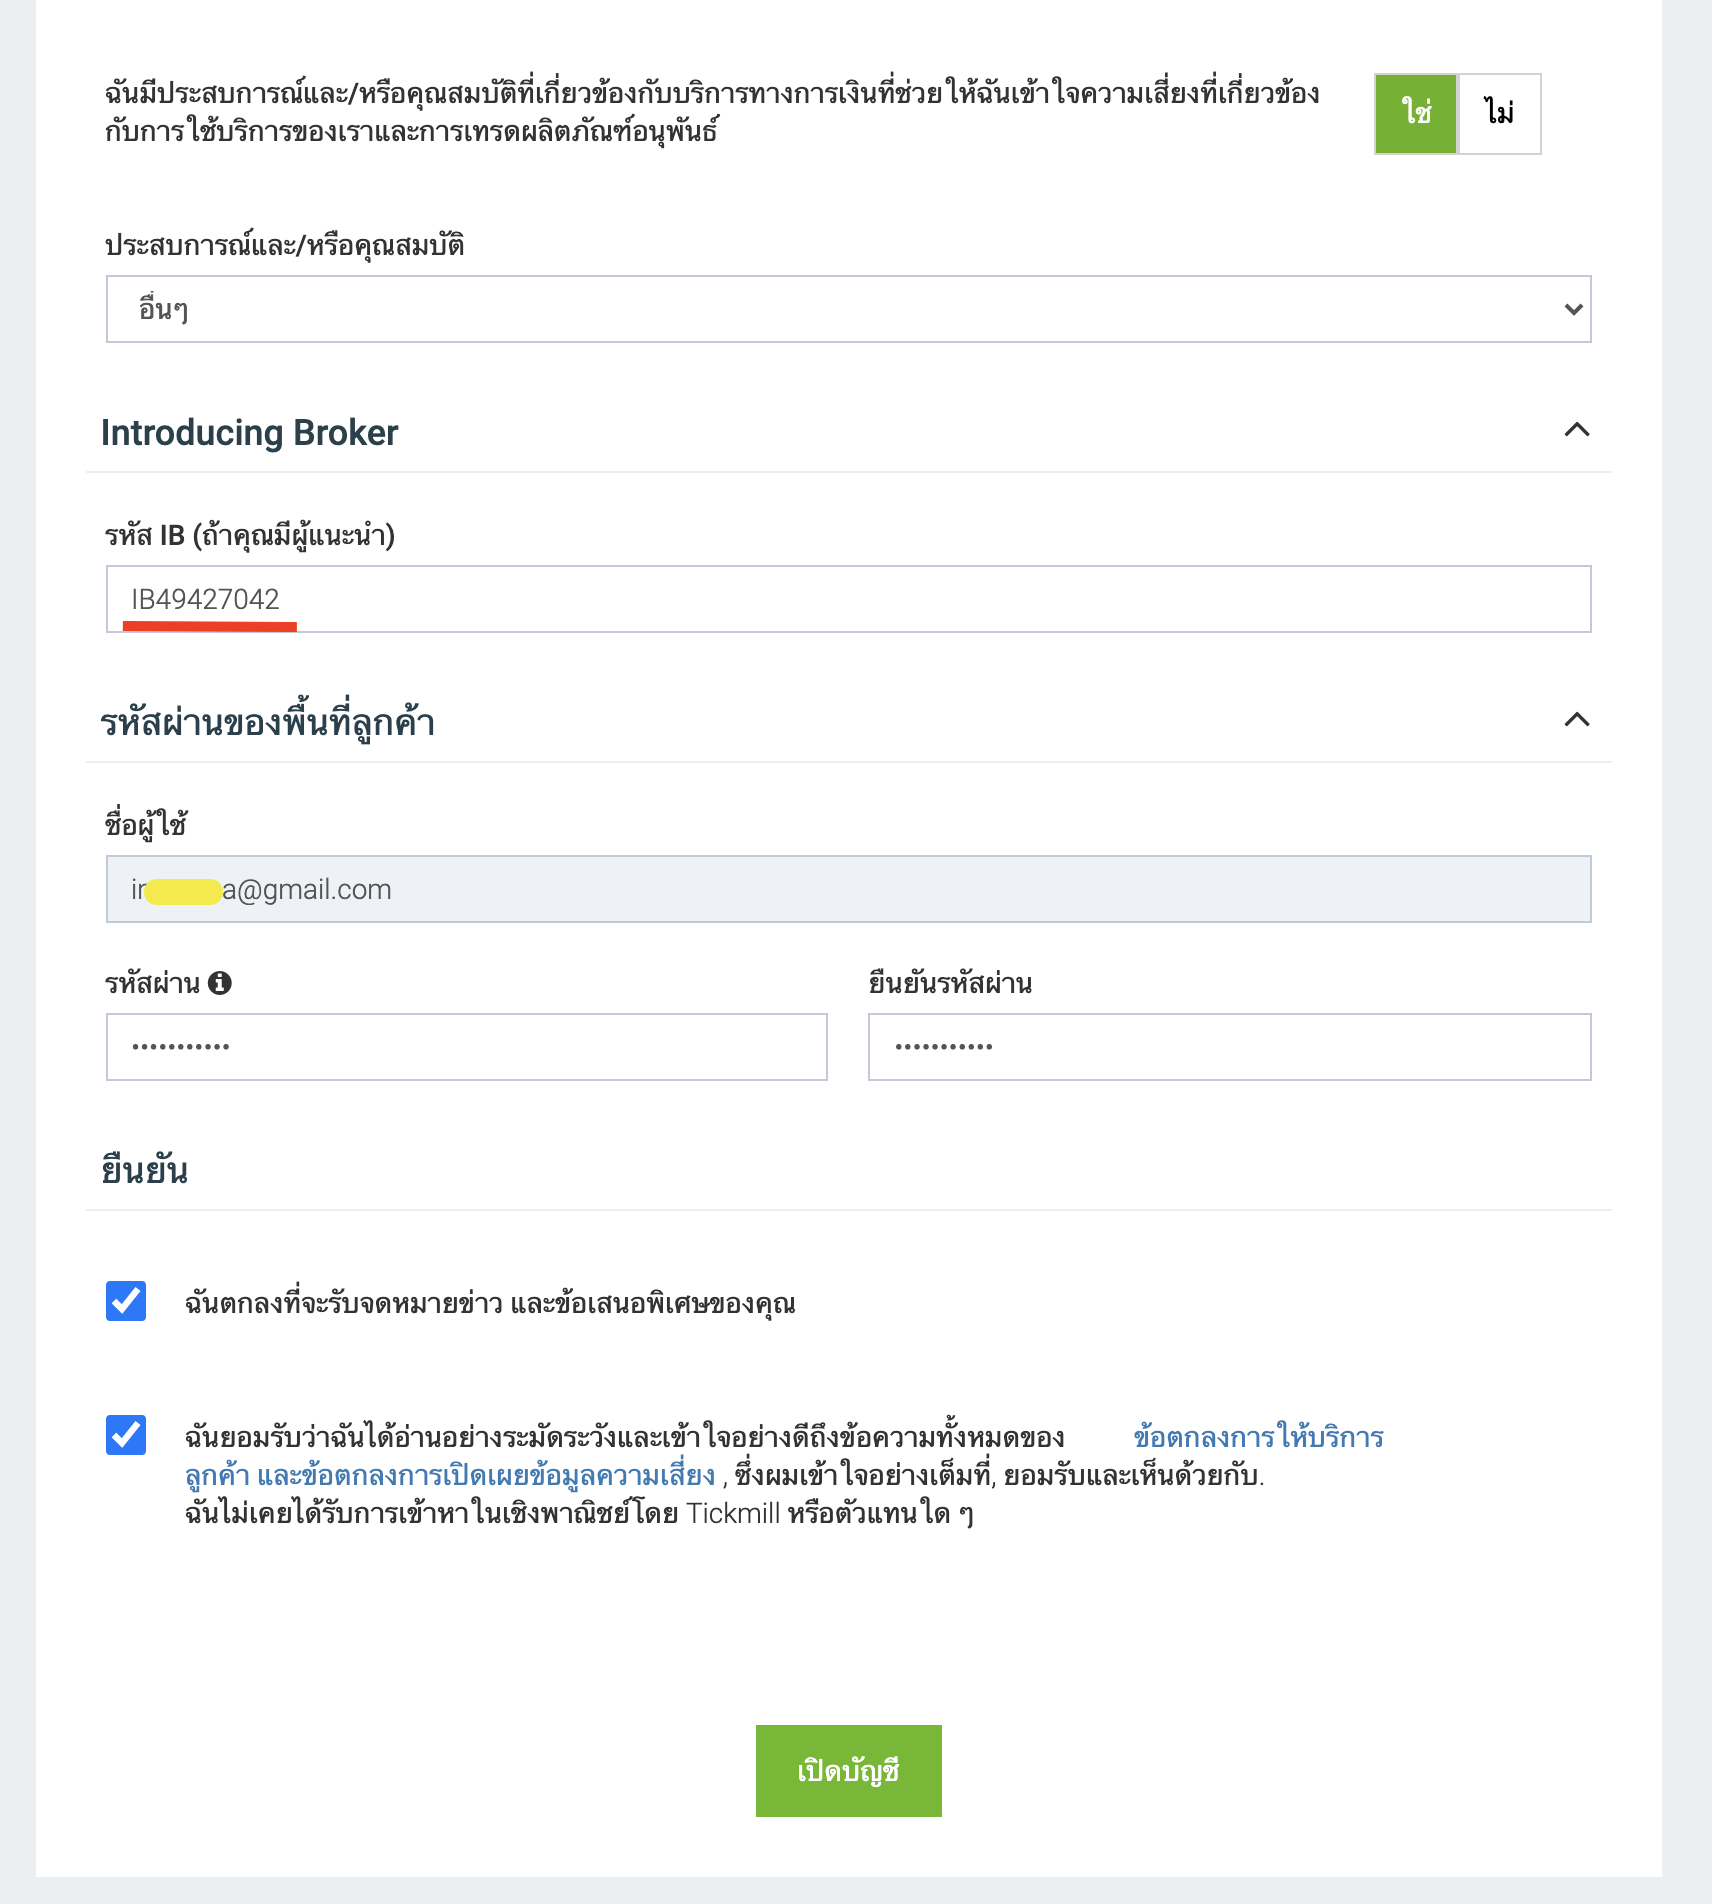Open the experience and qualifications dropdown
This screenshot has height=1904, width=1712.
click(x=848, y=309)
